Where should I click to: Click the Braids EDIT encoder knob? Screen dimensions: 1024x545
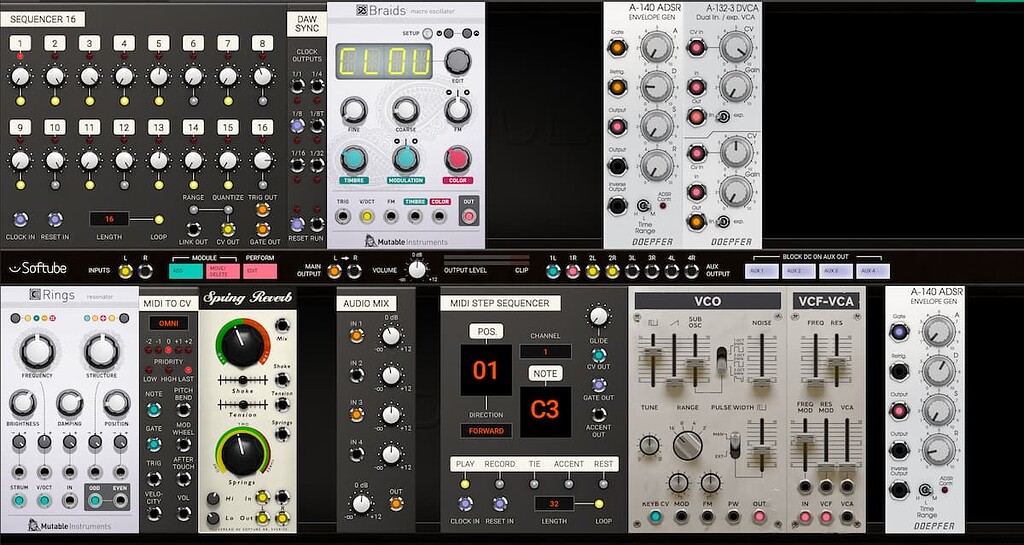click(458, 61)
